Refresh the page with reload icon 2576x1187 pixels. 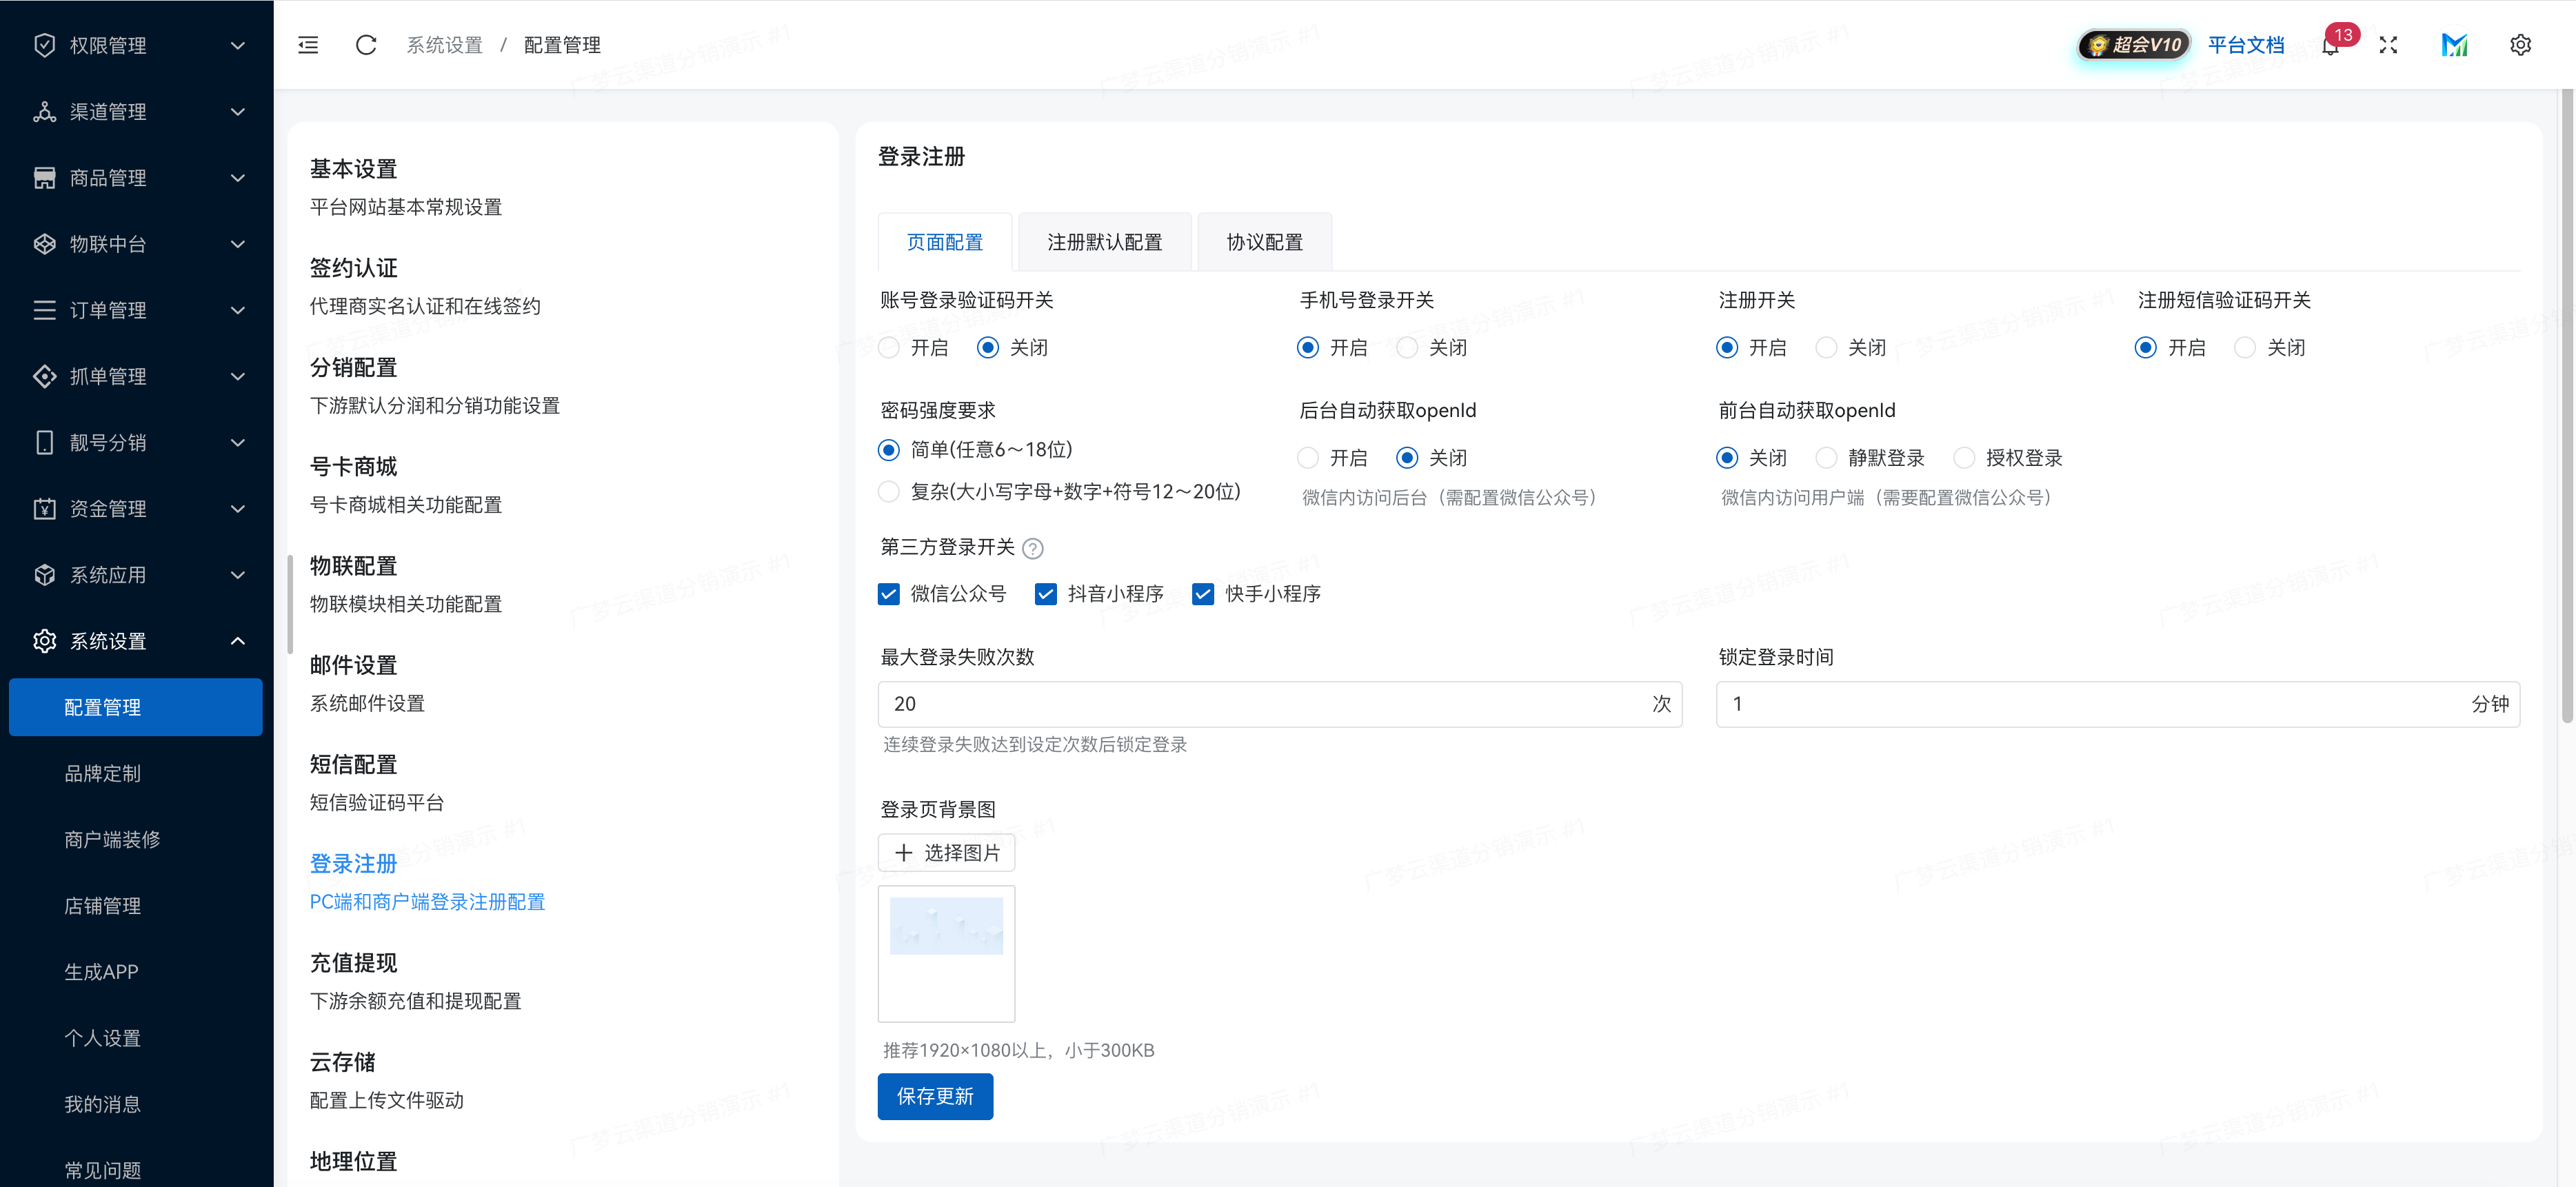point(366,44)
